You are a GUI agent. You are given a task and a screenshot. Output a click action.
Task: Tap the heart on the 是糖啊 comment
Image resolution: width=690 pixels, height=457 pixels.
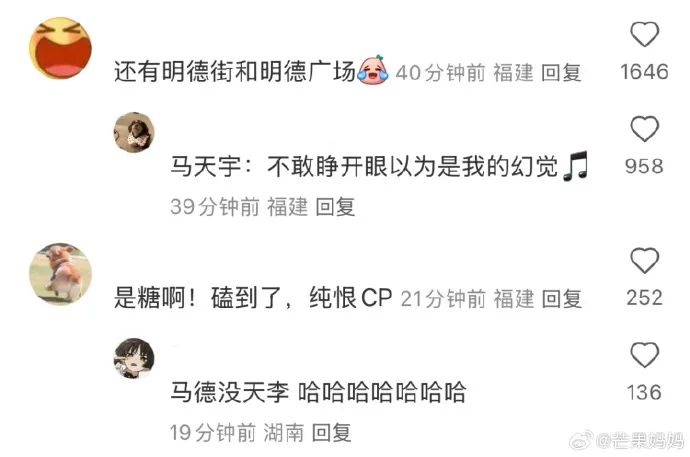click(644, 260)
